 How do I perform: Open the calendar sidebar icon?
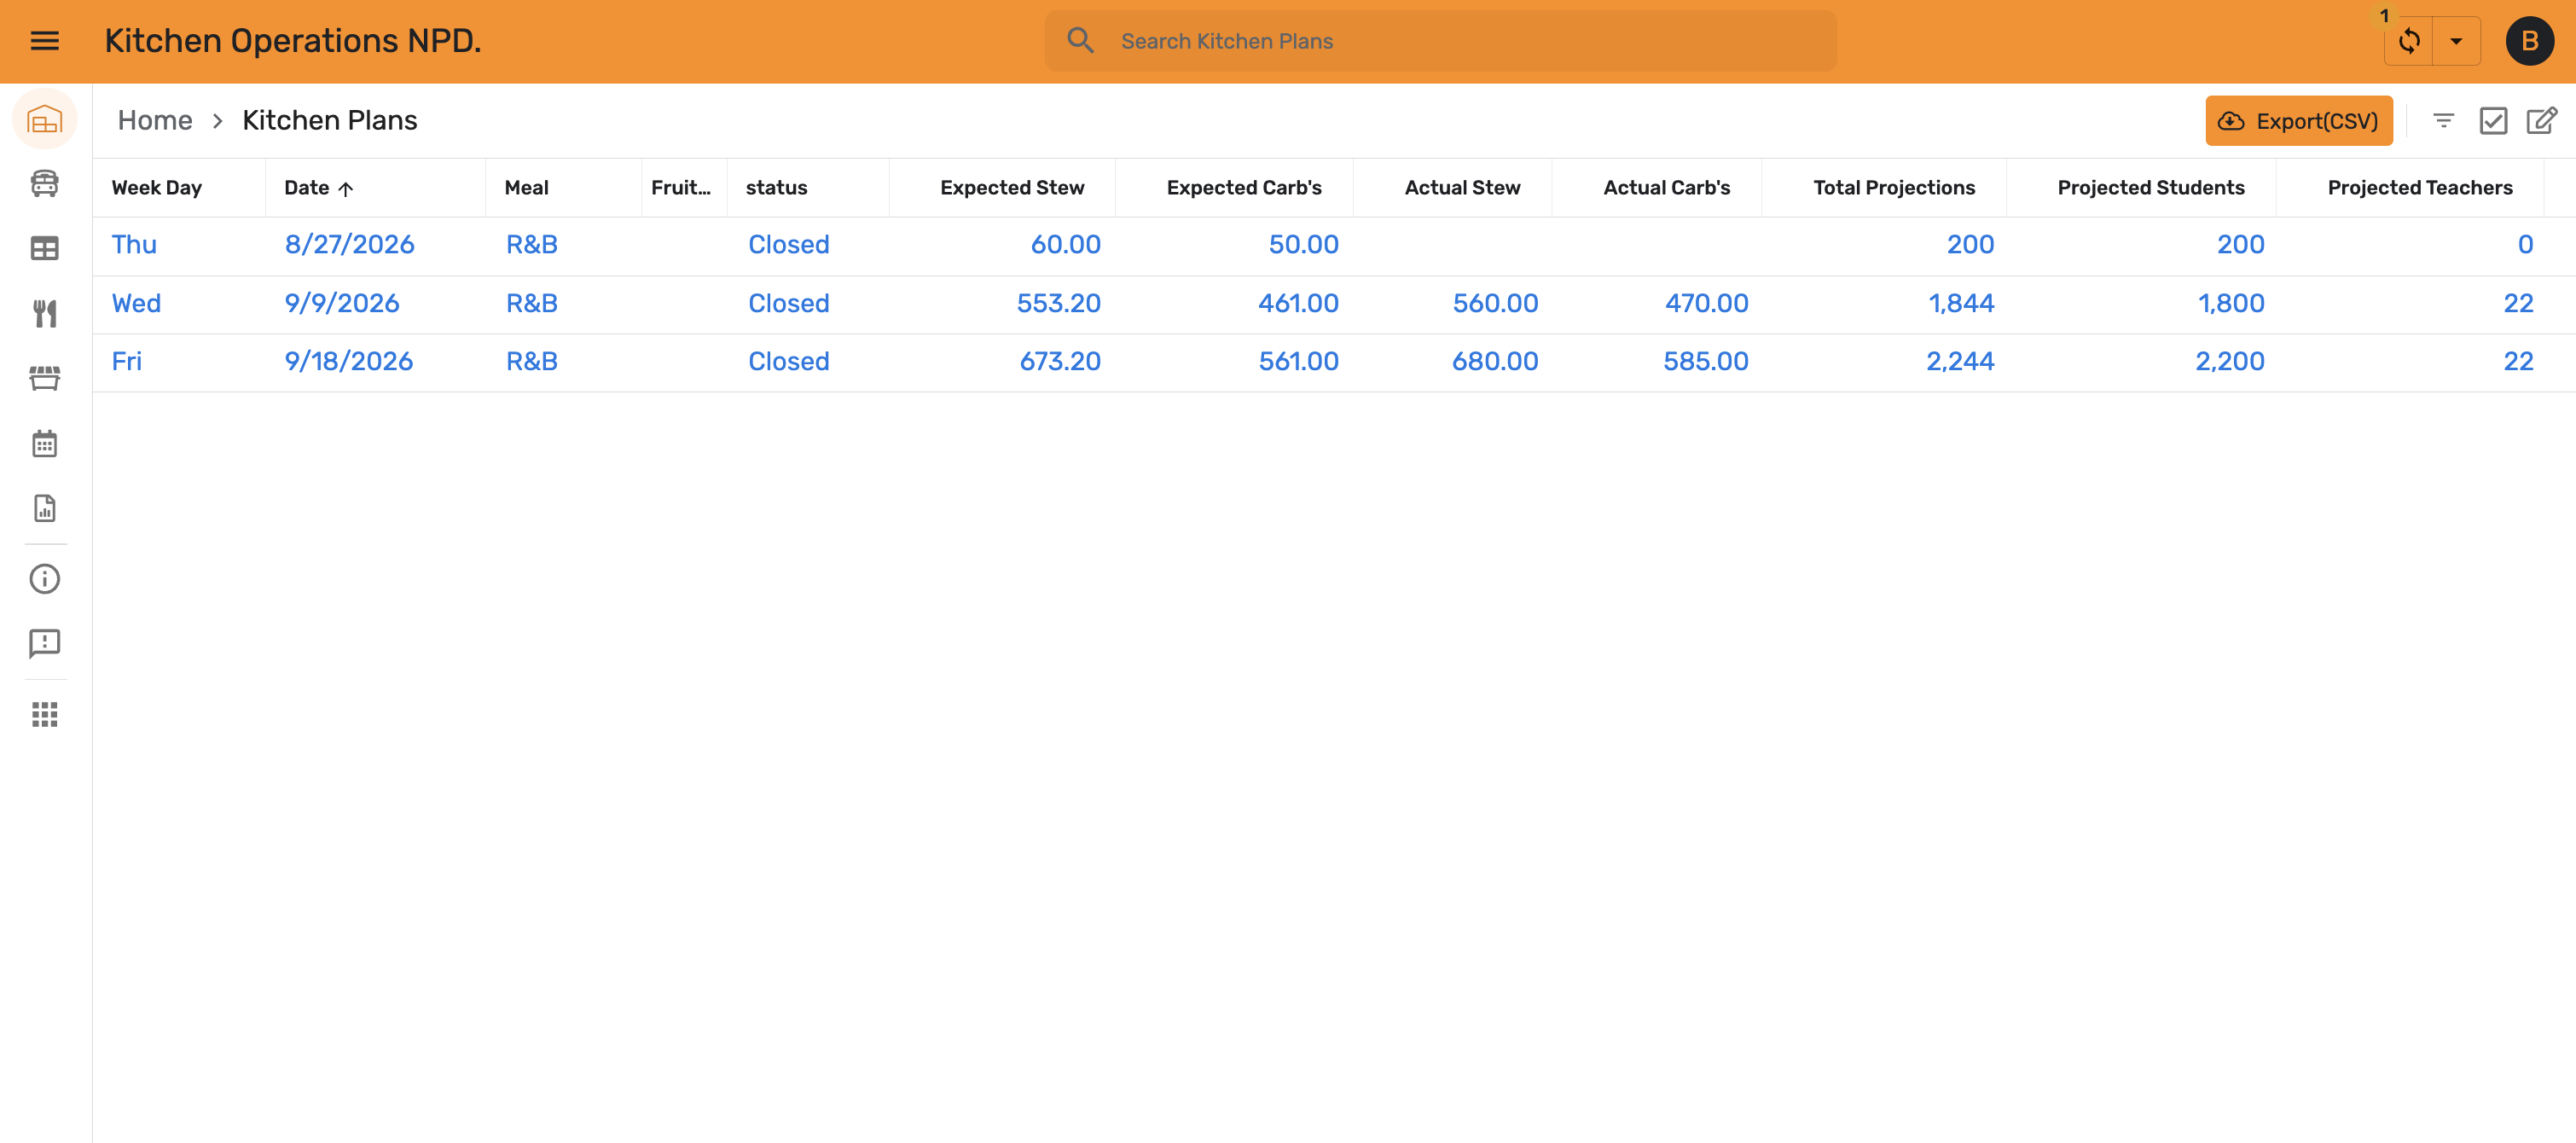coord(45,443)
